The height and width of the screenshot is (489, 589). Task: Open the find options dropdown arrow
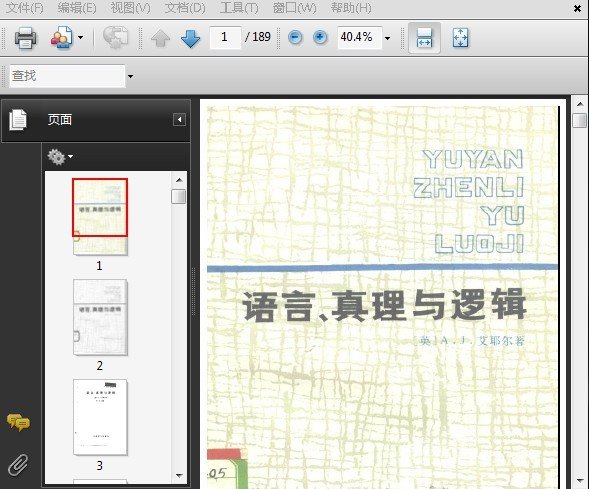(x=130, y=76)
